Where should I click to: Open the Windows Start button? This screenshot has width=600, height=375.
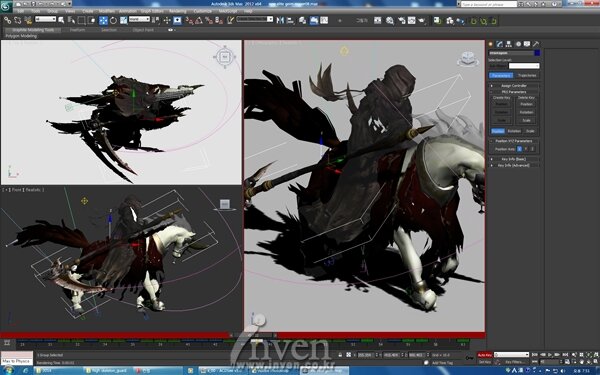(x=8, y=370)
